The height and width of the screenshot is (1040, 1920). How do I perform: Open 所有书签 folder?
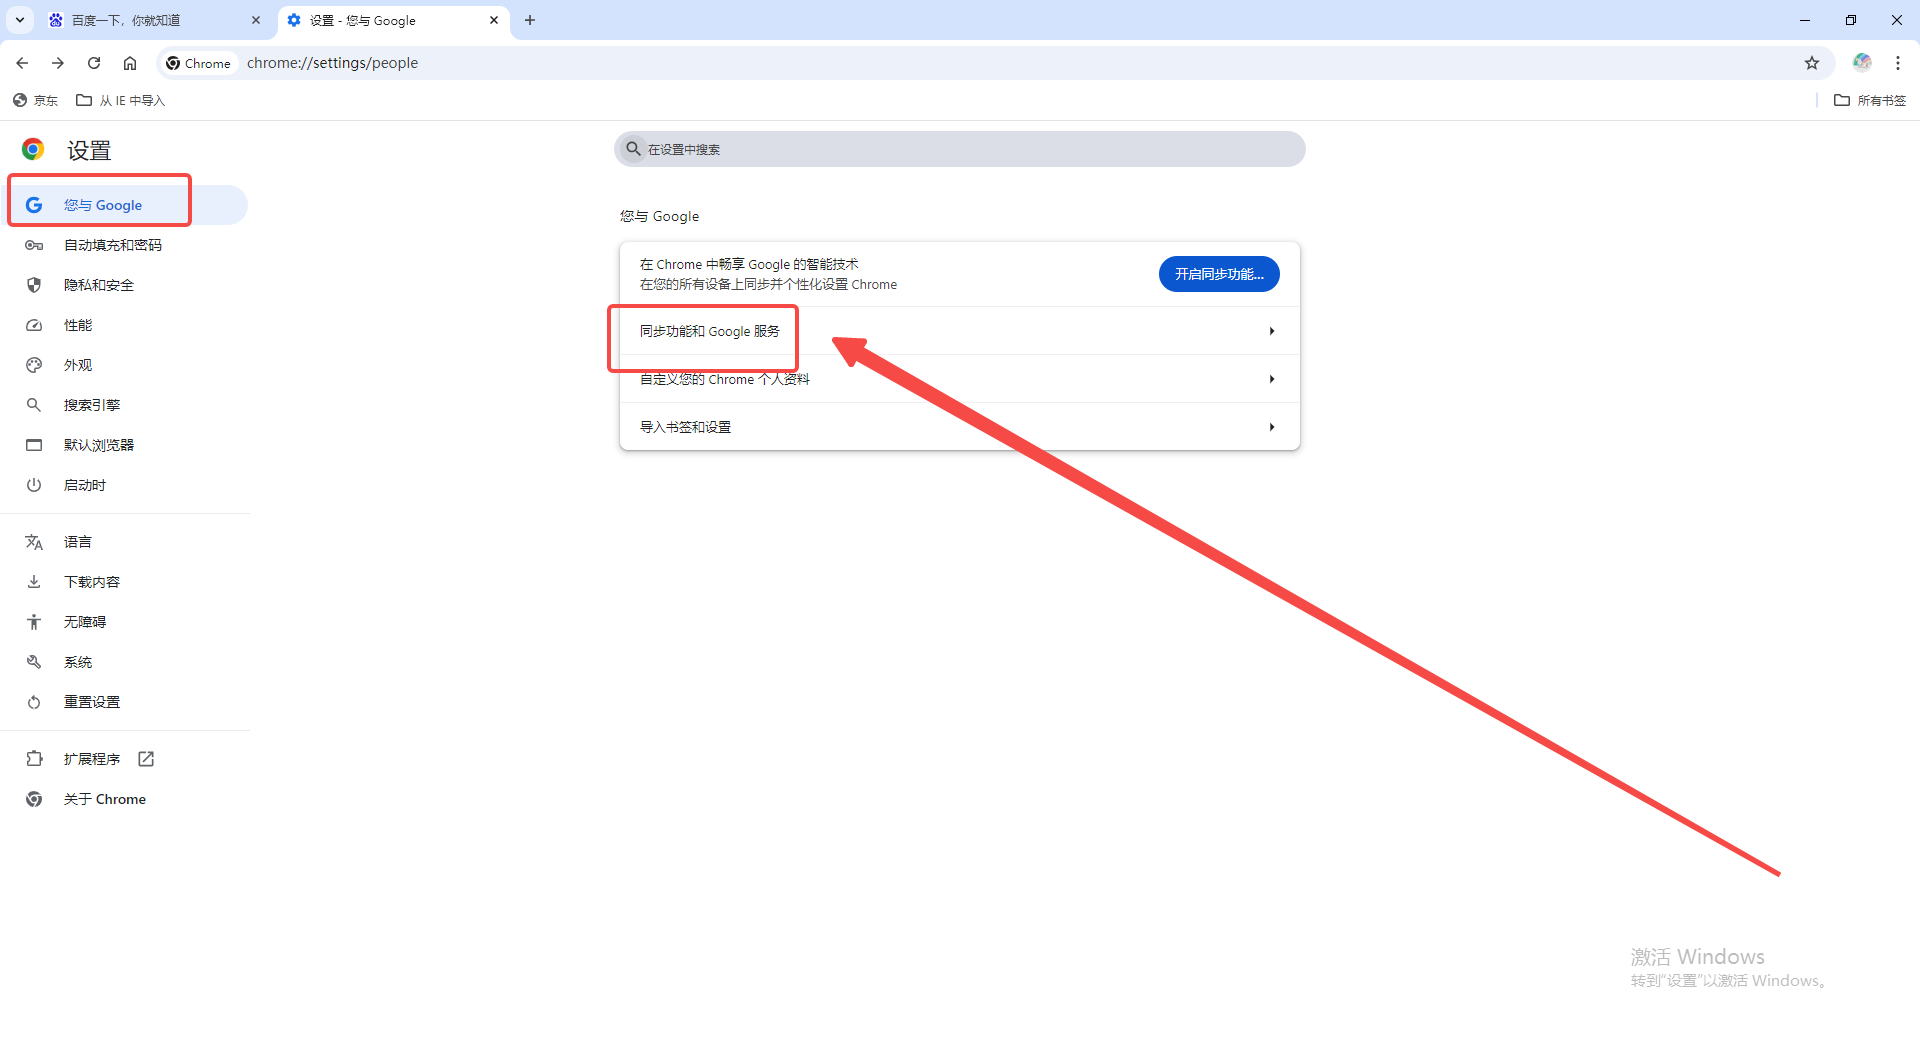point(1870,100)
